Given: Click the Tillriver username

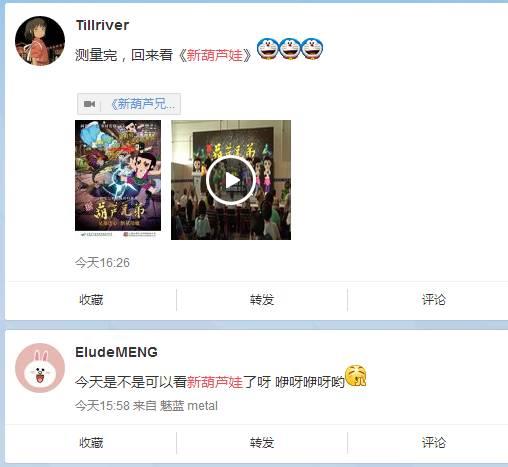Looking at the screenshot, I should (102, 25).
